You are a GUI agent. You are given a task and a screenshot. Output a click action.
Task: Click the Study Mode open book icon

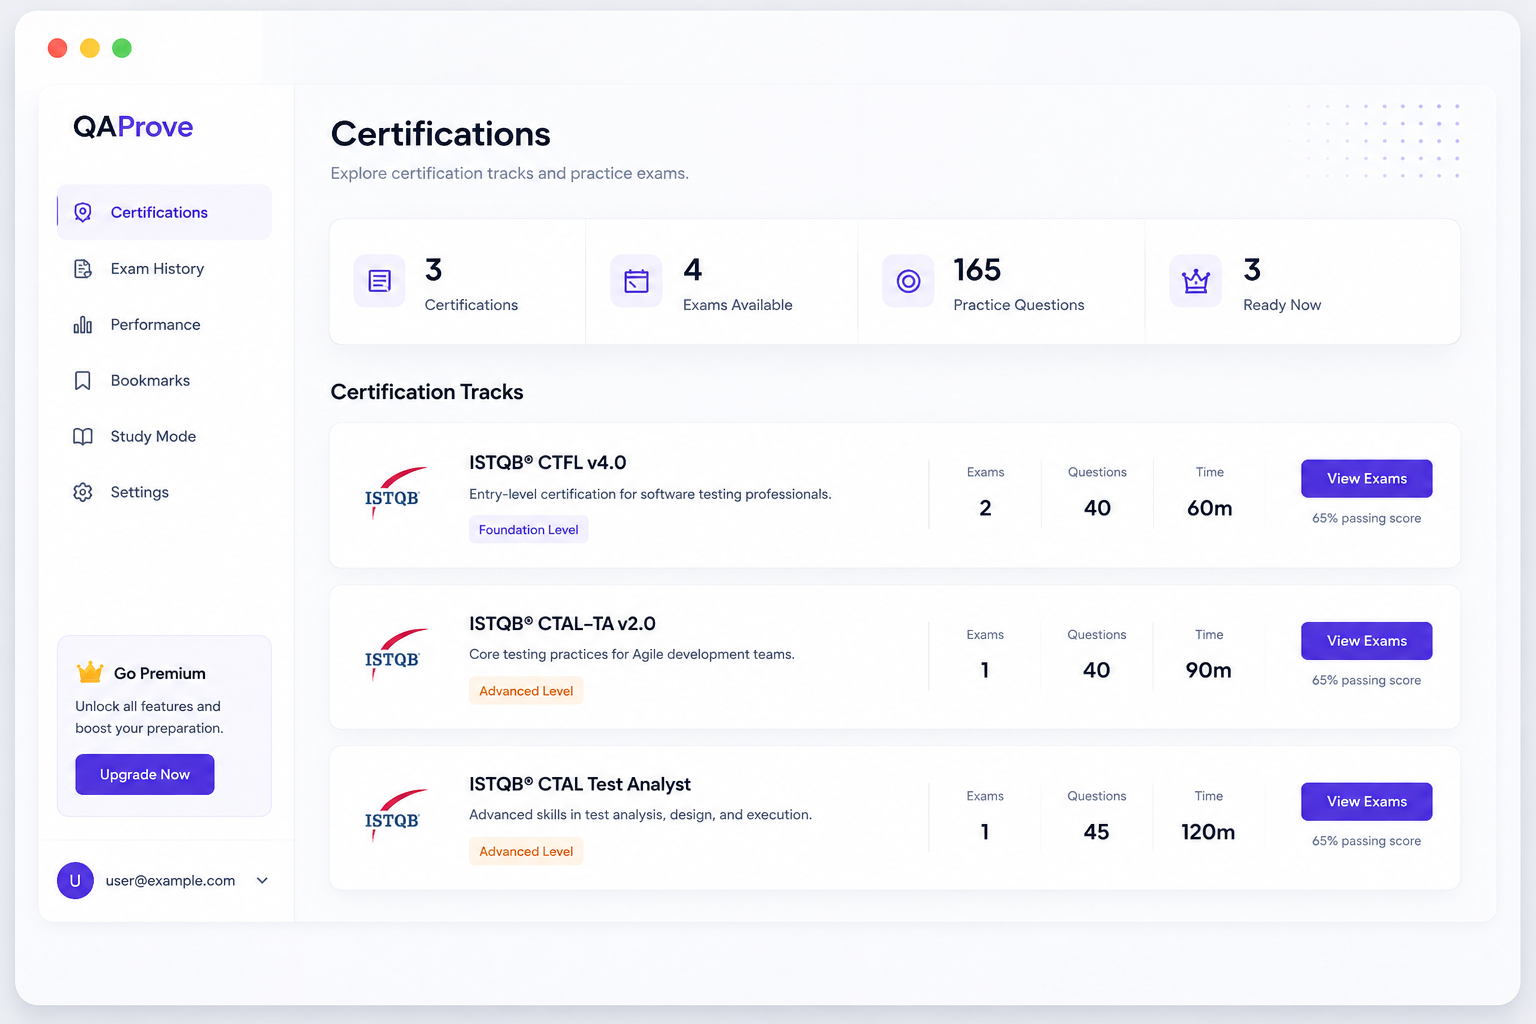pyautogui.click(x=83, y=436)
